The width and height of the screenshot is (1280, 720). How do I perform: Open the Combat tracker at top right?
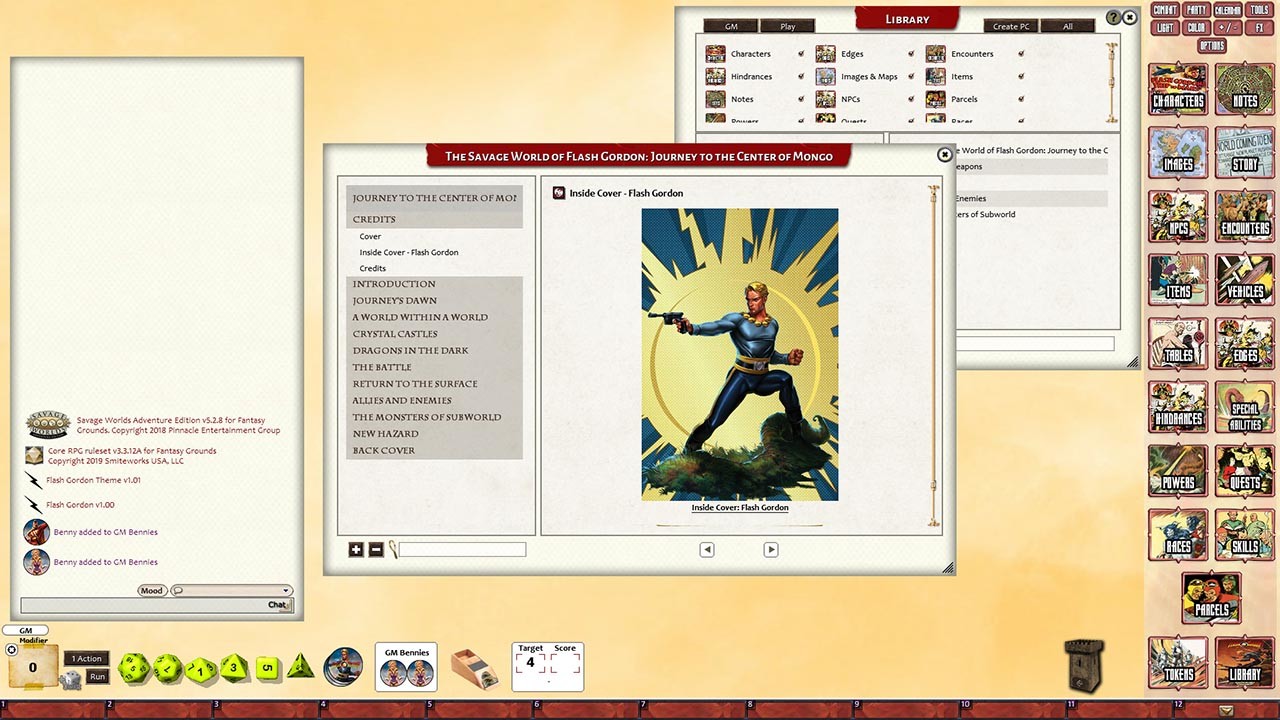pos(1164,9)
